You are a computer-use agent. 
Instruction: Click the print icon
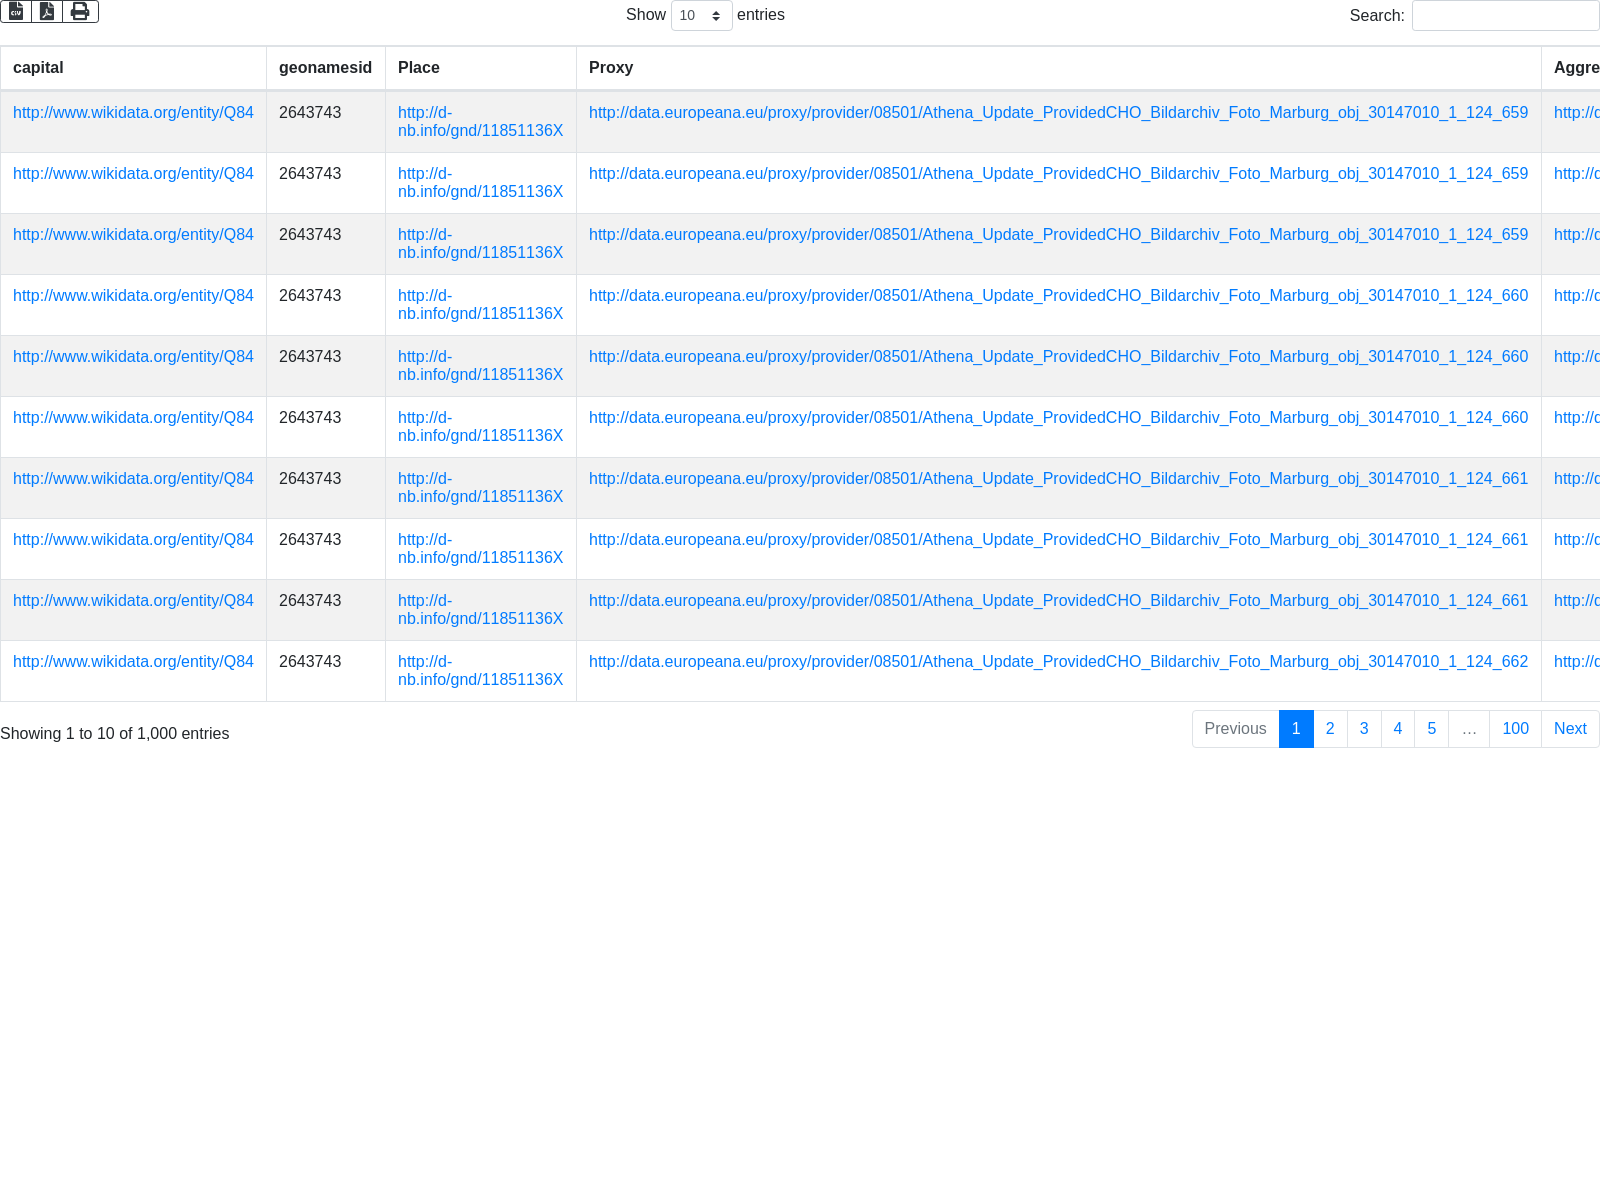(x=80, y=11)
